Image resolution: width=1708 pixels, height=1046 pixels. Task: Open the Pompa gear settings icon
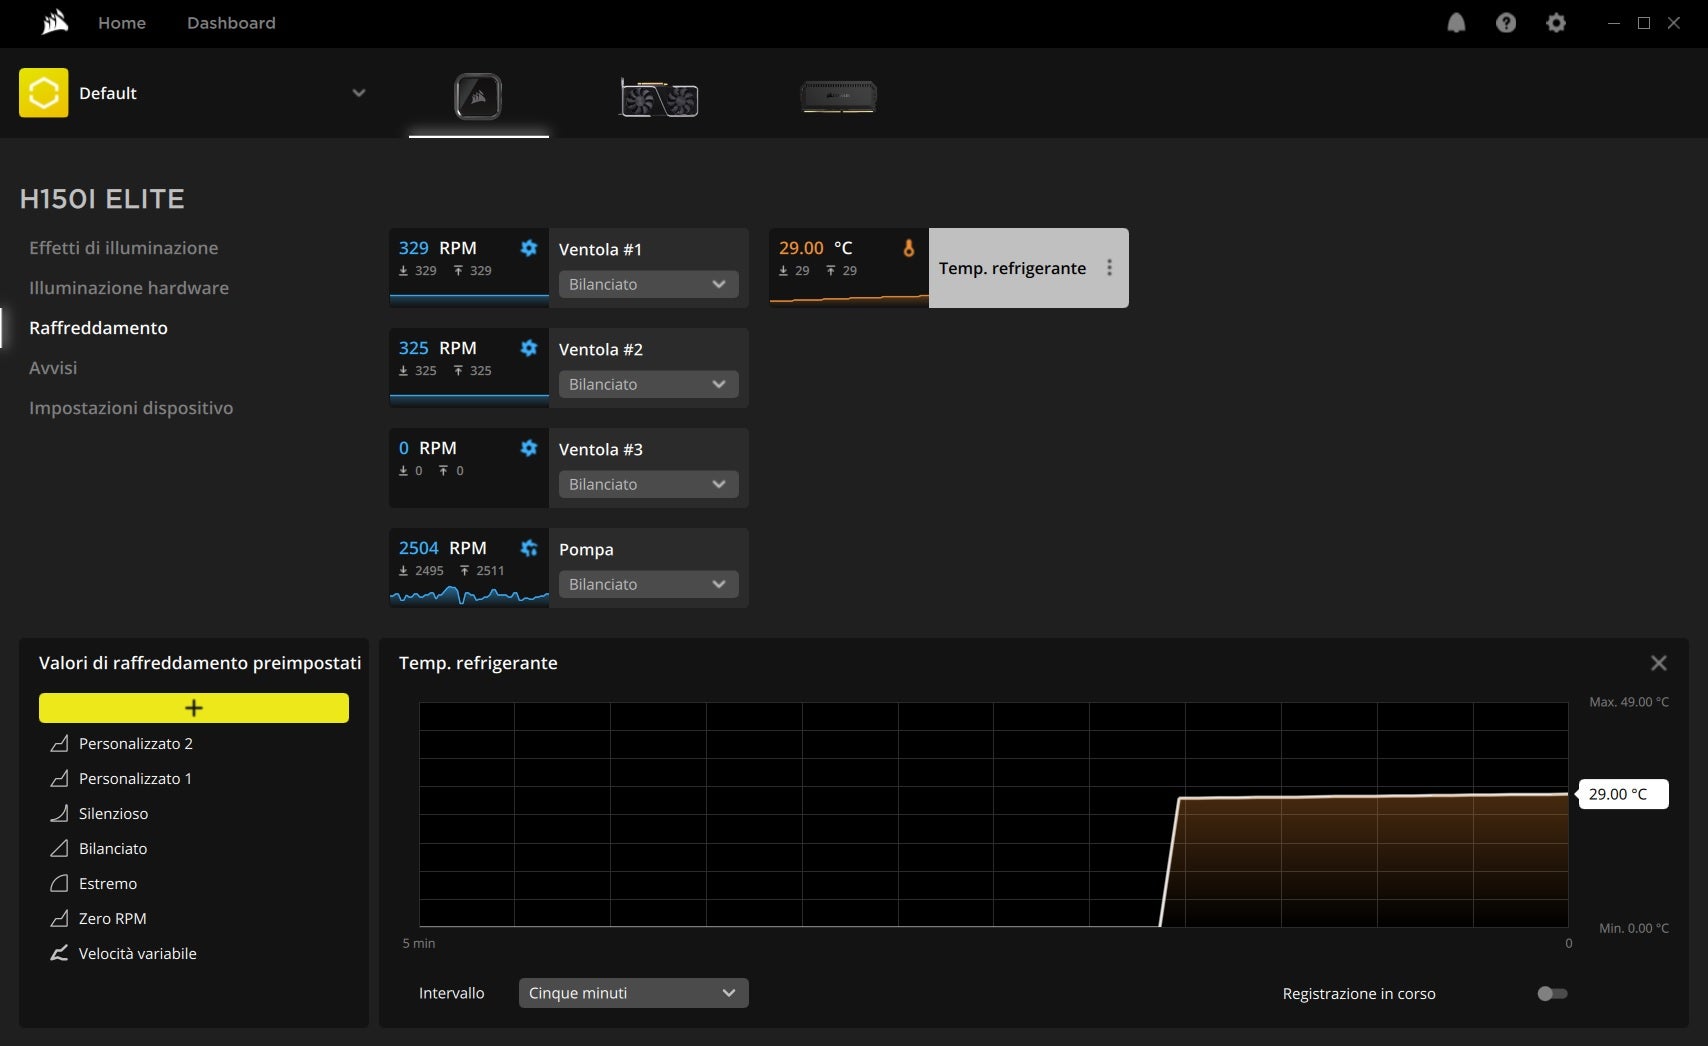(x=529, y=548)
